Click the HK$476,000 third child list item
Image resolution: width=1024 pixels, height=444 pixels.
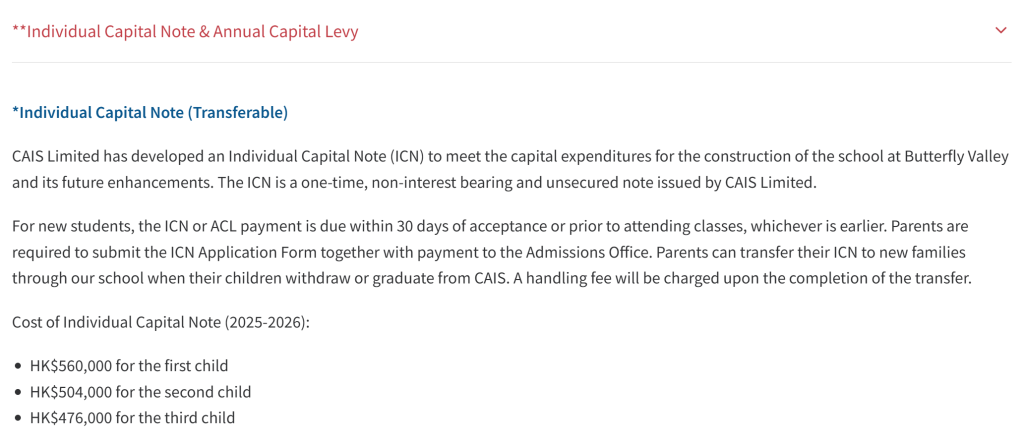(x=132, y=417)
